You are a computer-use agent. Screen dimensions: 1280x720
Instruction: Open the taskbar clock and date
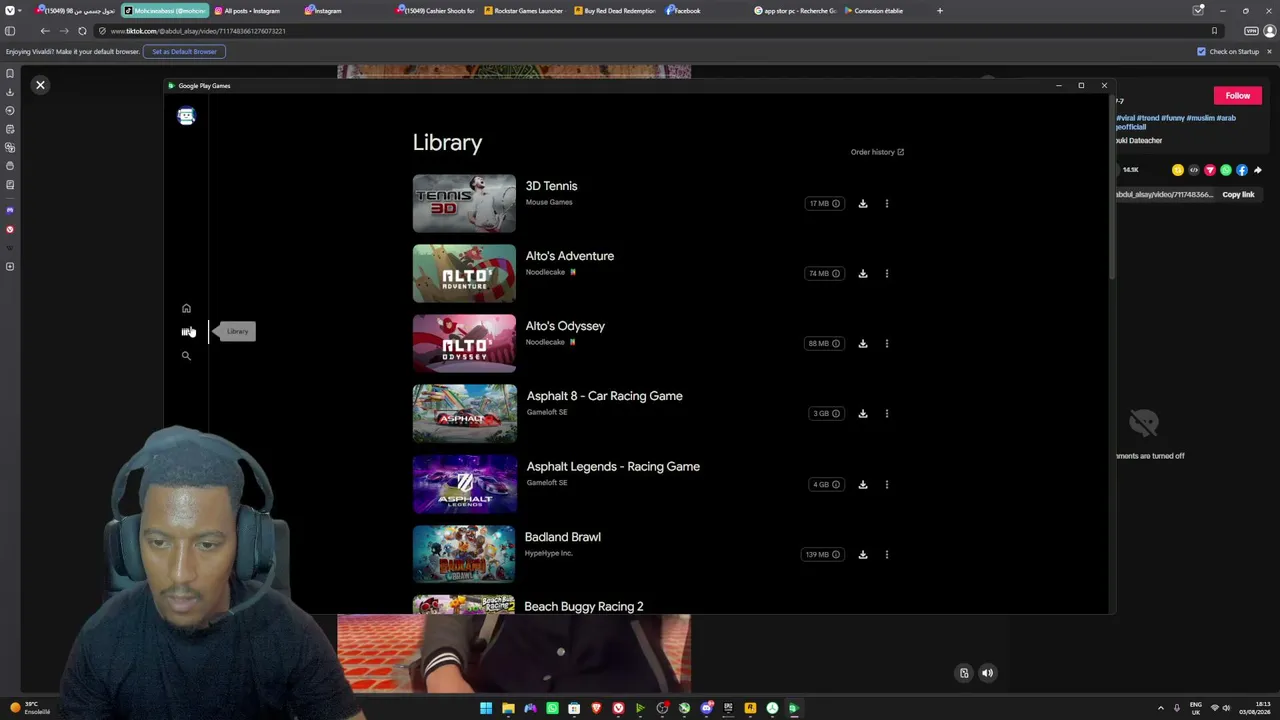(x=1254, y=709)
